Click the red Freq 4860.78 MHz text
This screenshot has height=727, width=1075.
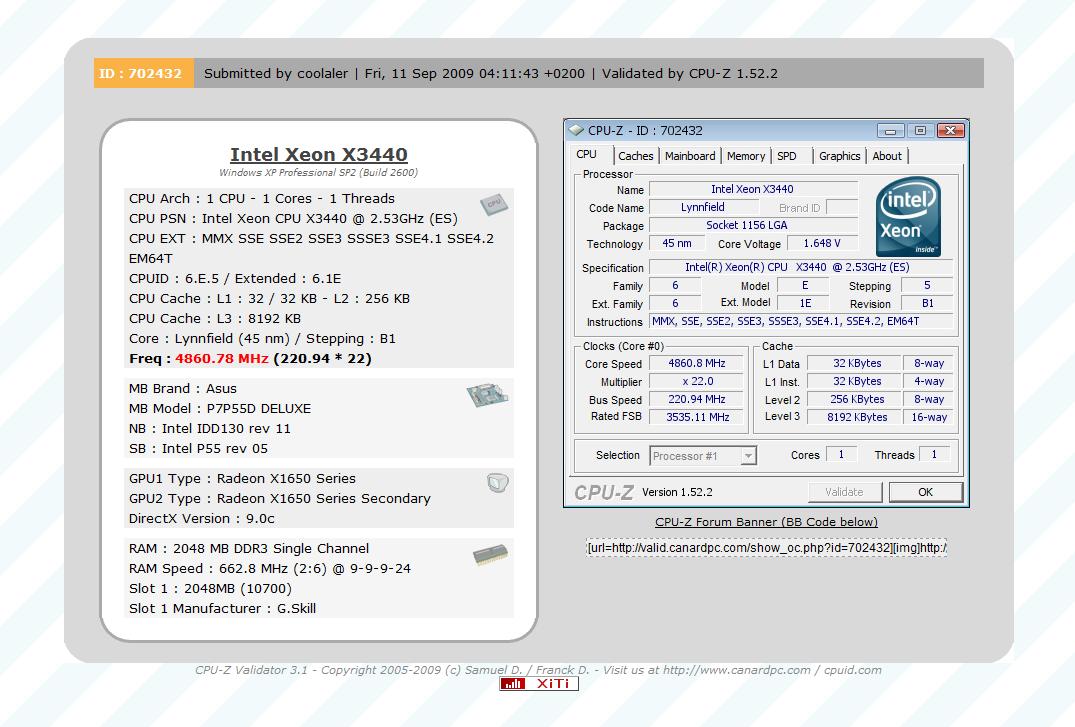tap(221, 359)
